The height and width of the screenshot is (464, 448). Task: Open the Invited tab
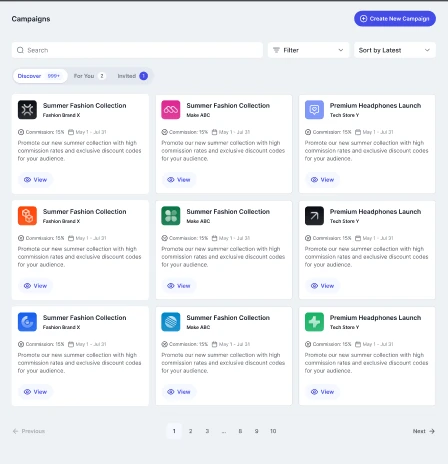(x=132, y=76)
